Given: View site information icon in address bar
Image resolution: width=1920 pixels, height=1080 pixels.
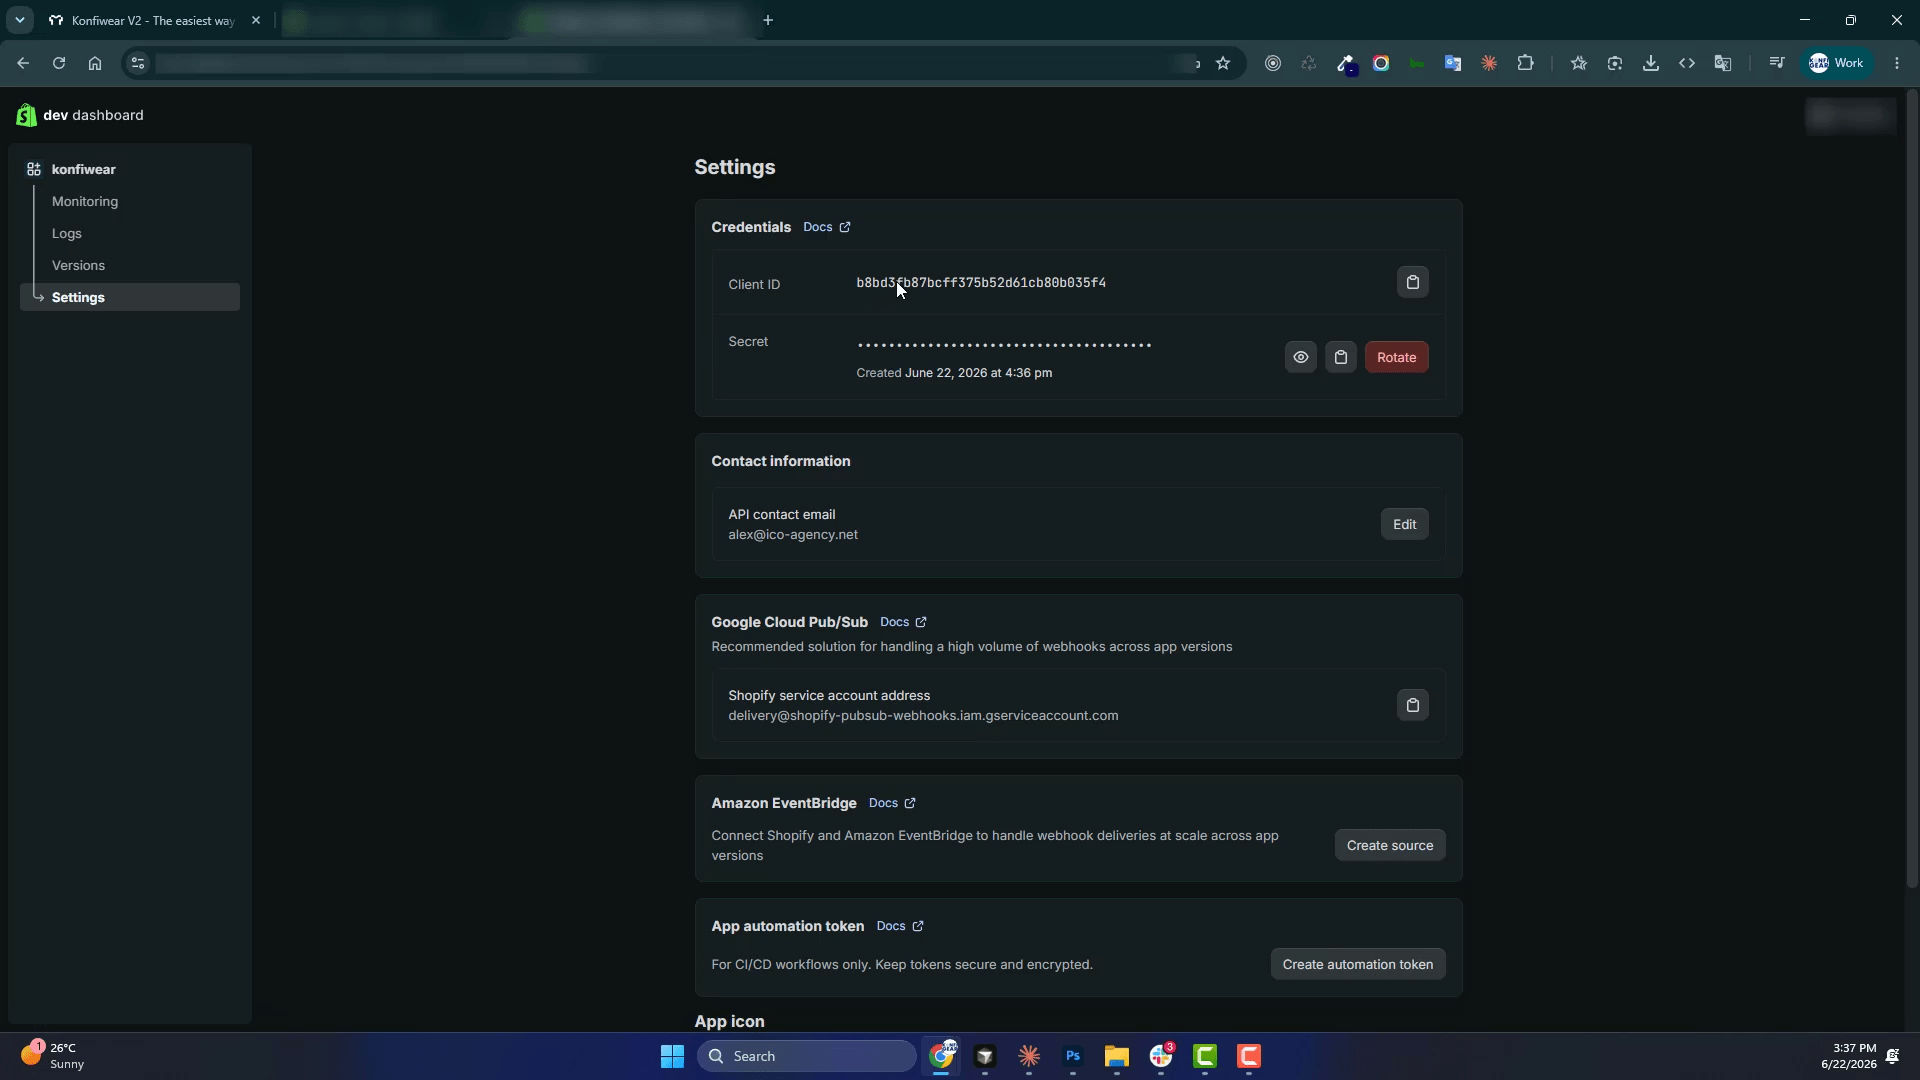Looking at the screenshot, I should (x=138, y=63).
